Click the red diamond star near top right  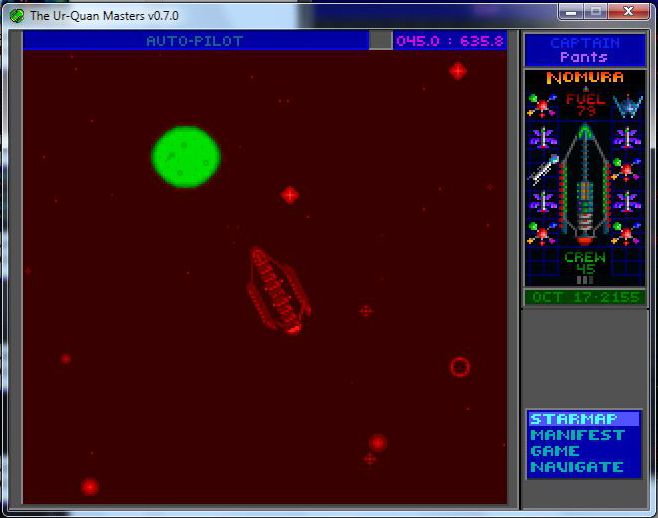point(458,71)
